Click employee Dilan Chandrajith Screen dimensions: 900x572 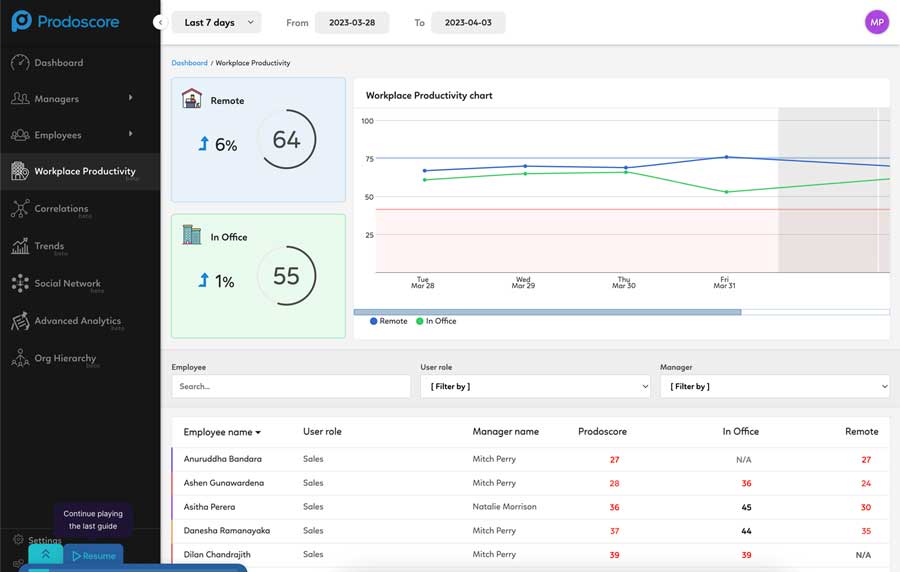point(217,554)
